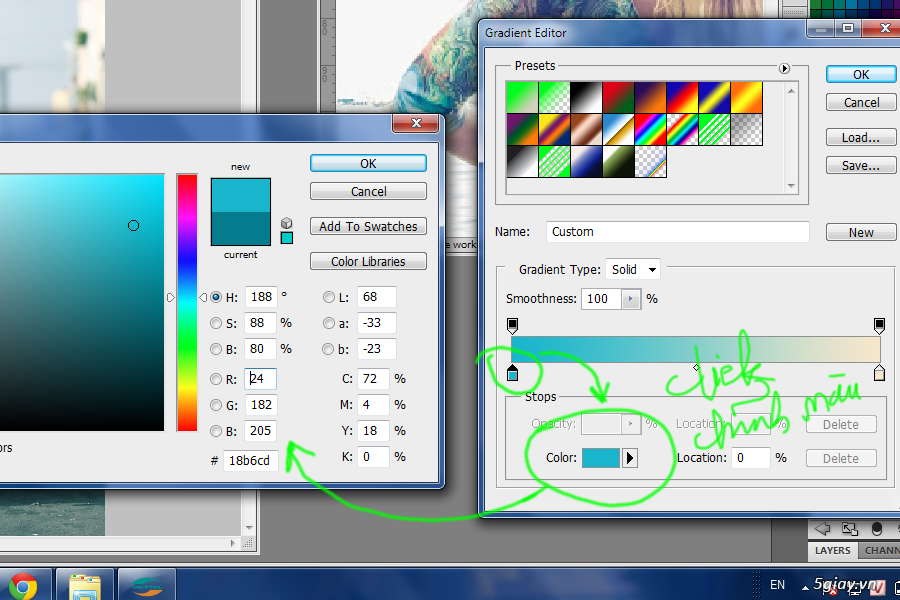900x600 pixels.
Task: Open the file explorer taskbar icon
Action: pos(84,585)
